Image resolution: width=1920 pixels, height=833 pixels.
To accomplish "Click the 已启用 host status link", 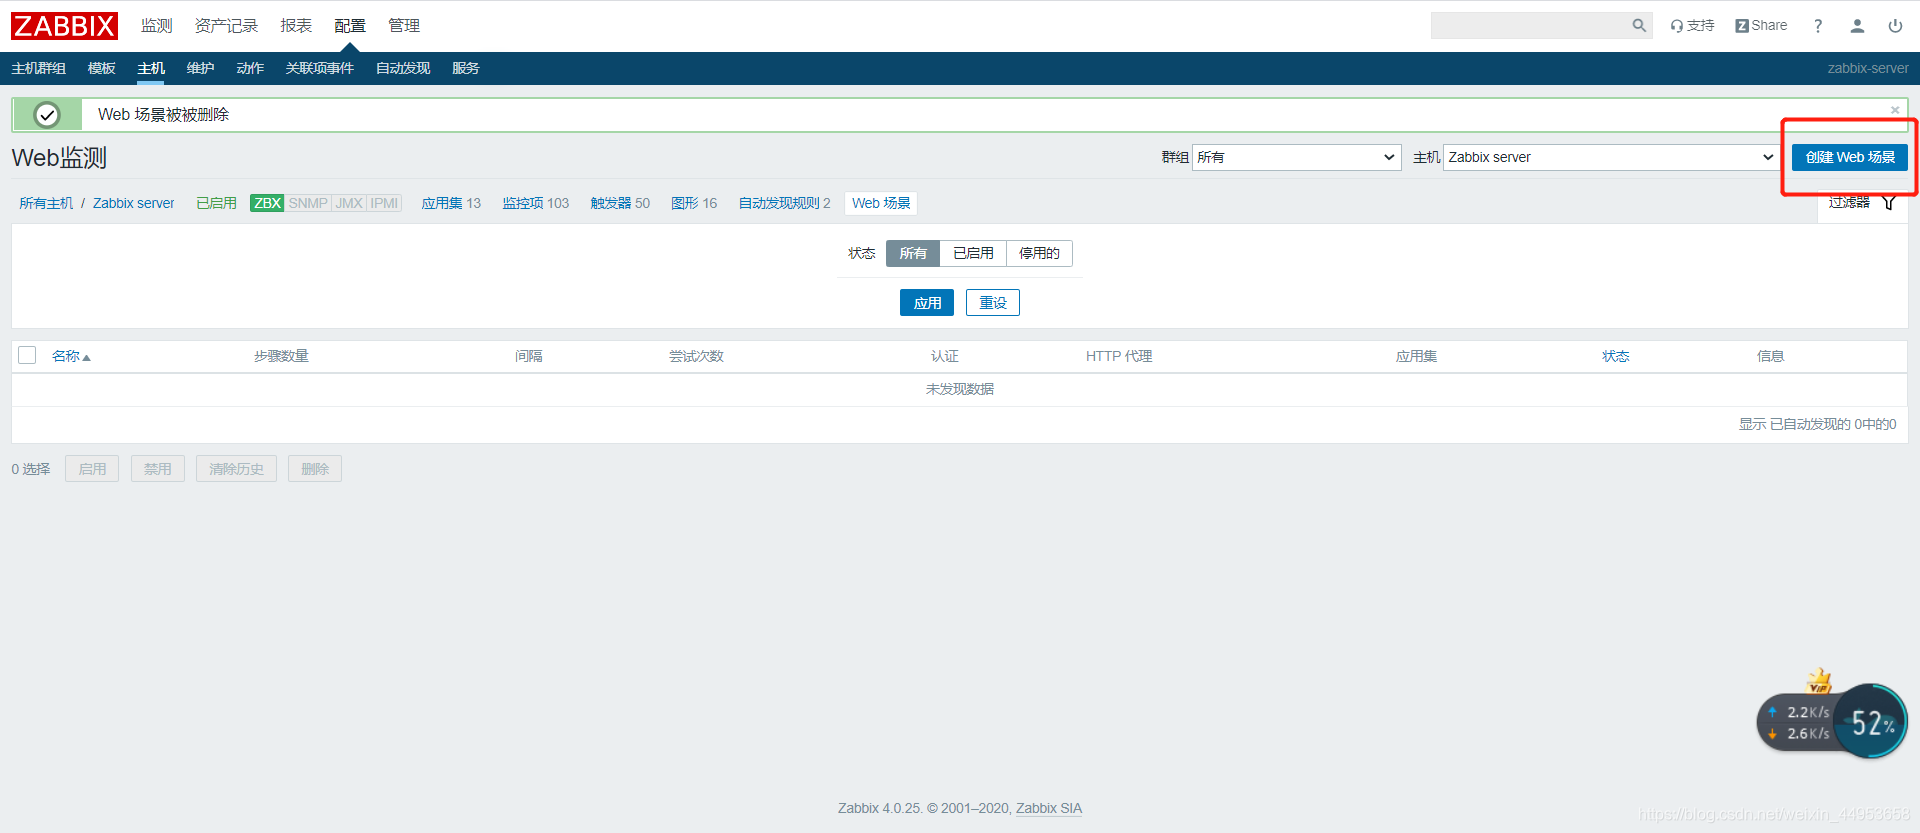I will click(x=216, y=203).
